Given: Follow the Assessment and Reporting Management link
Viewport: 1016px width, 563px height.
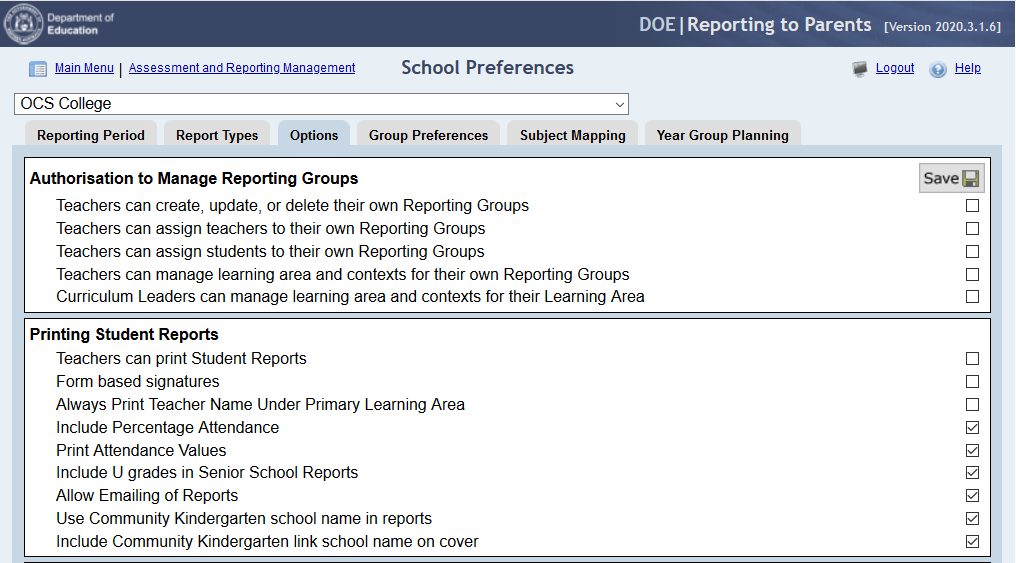Looking at the screenshot, I should point(242,68).
